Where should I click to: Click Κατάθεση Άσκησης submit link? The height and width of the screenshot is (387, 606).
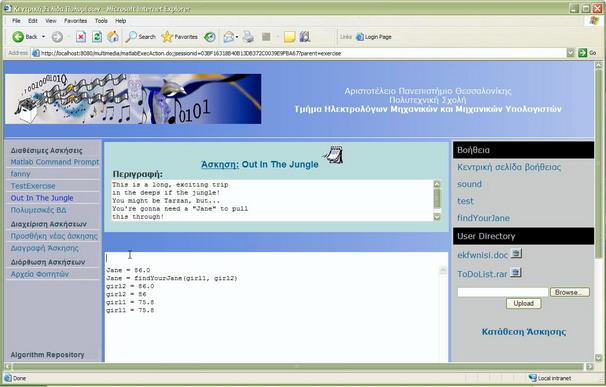pyautogui.click(x=524, y=332)
